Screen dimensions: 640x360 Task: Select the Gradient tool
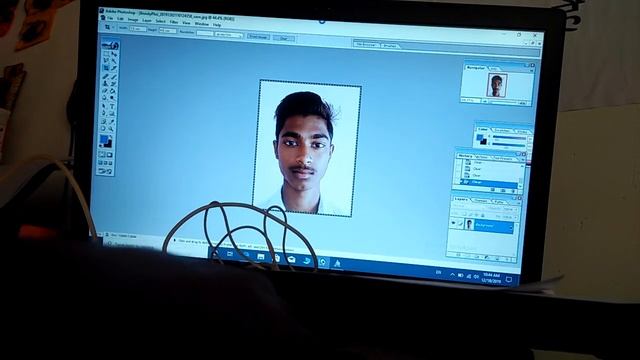point(113,91)
